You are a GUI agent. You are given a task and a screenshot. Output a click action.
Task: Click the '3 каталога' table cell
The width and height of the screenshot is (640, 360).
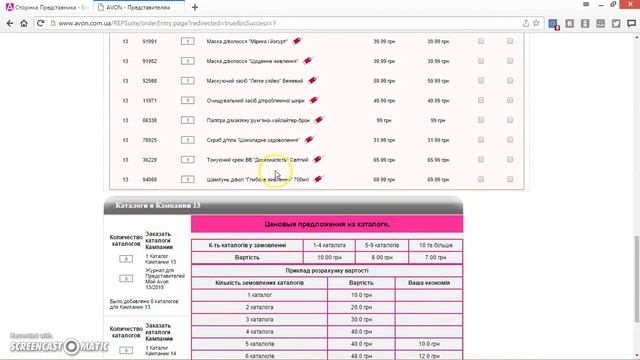pos(259,319)
